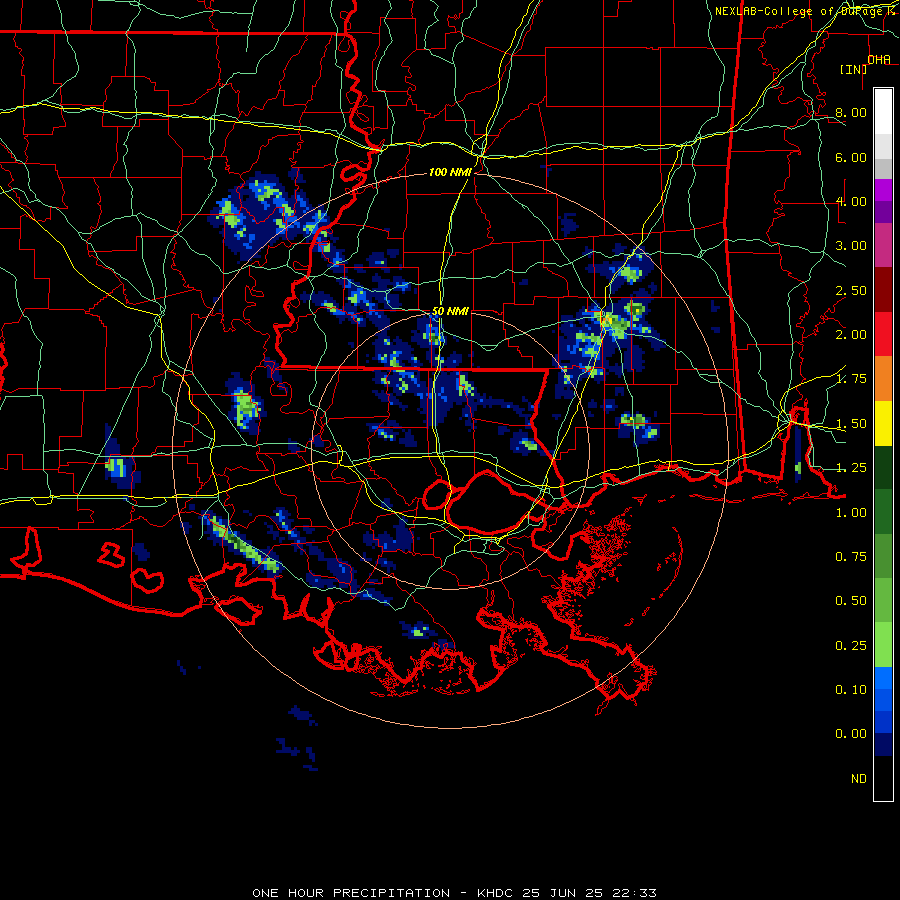
Task: Click the 0.10 legend value
Action: pos(851,690)
